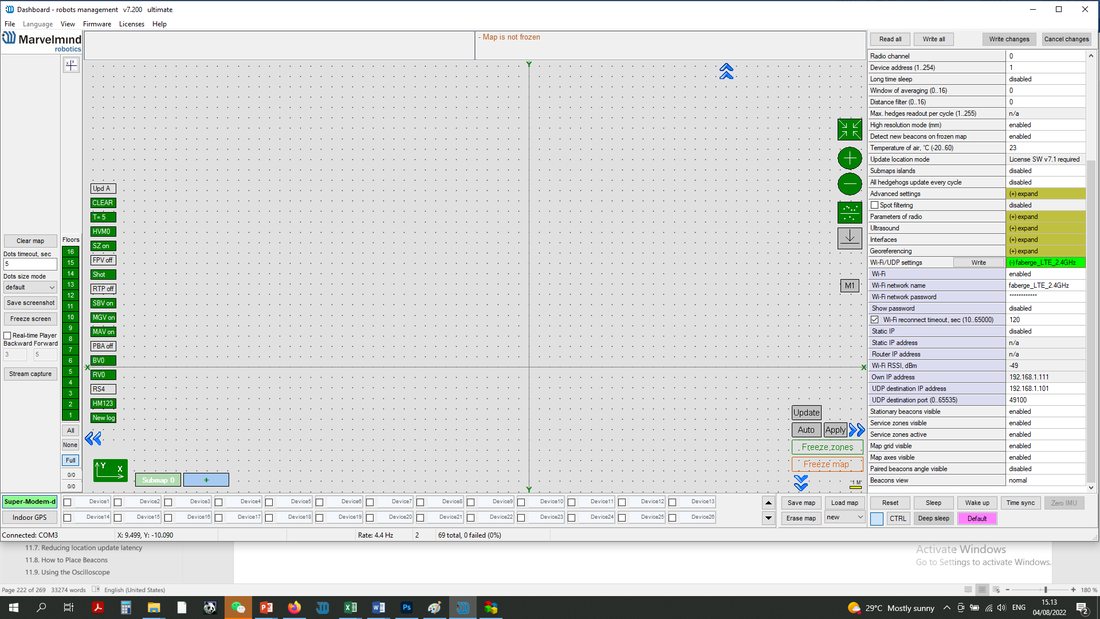Image resolution: width=1100 pixels, height=619 pixels.
Task: Toggle the Spot filtering checkbox
Action: [x=874, y=205]
